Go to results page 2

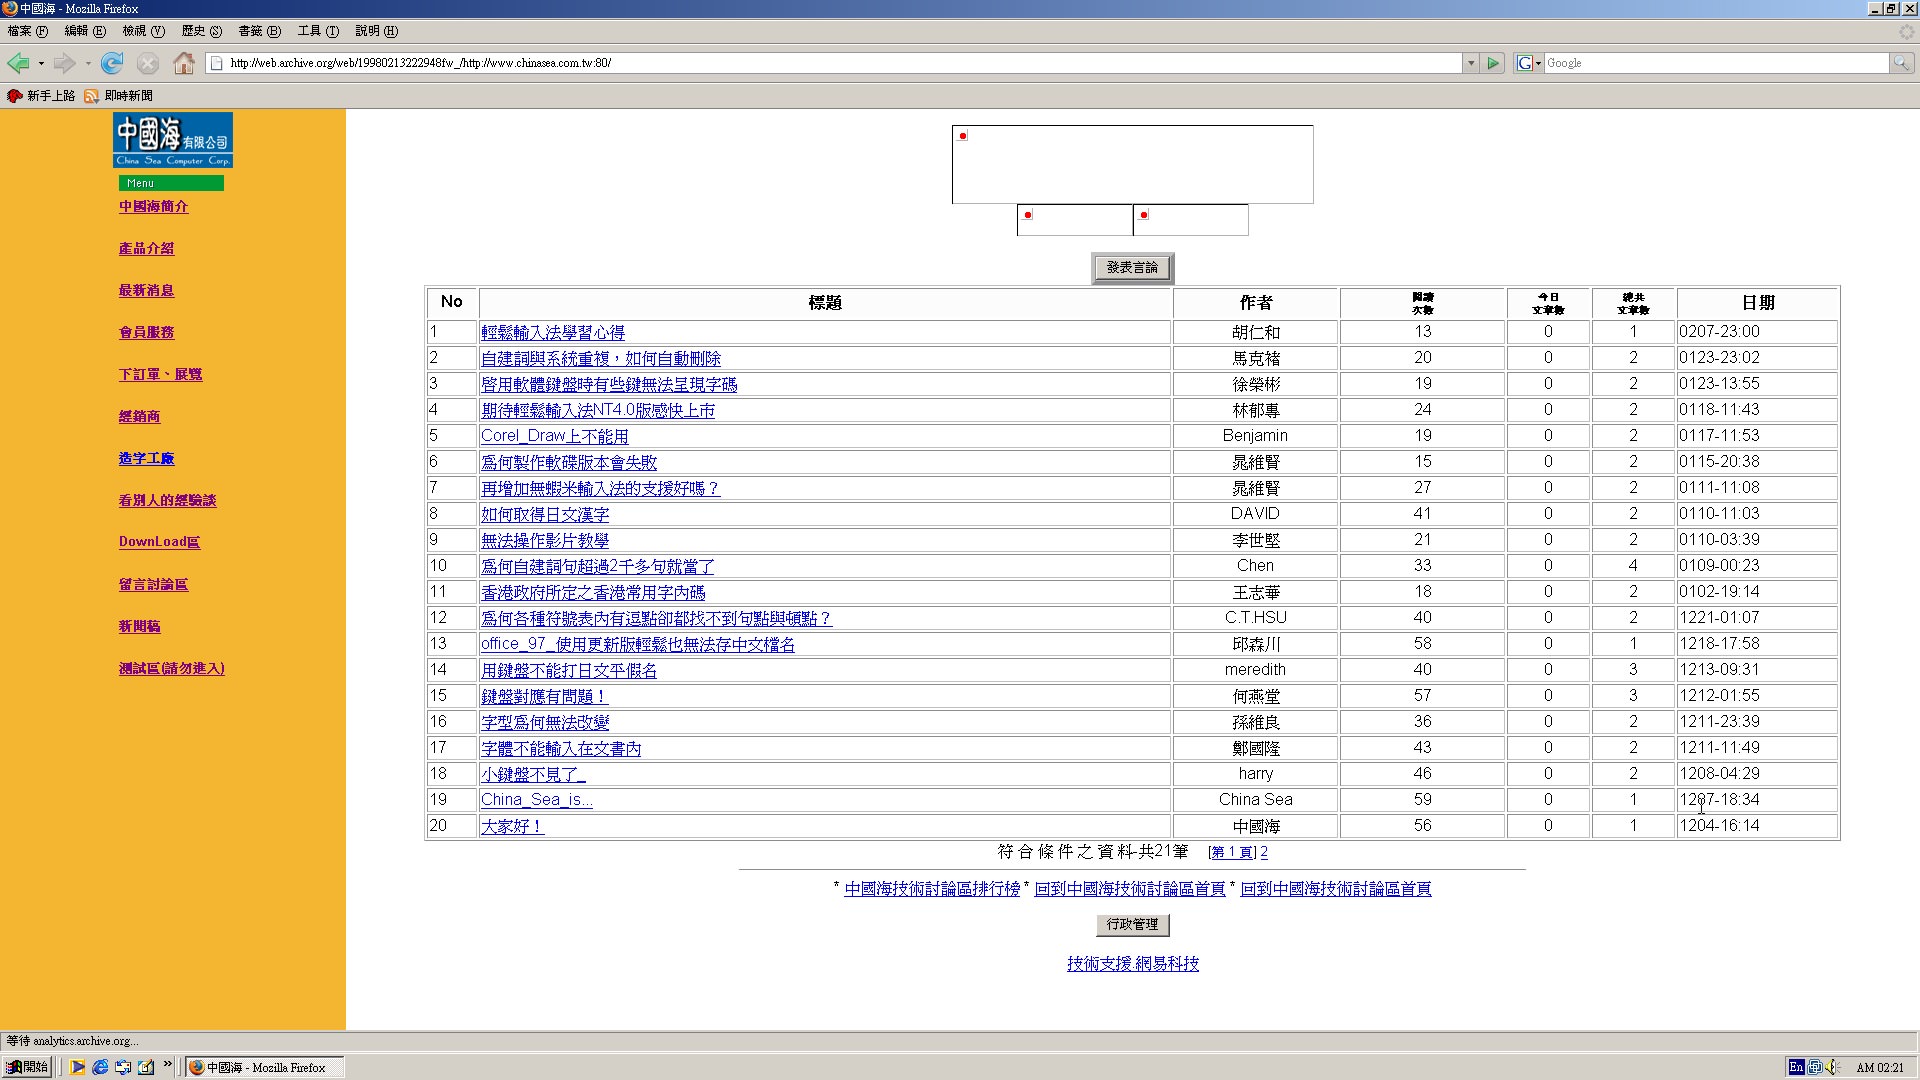(x=1264, y=852)
